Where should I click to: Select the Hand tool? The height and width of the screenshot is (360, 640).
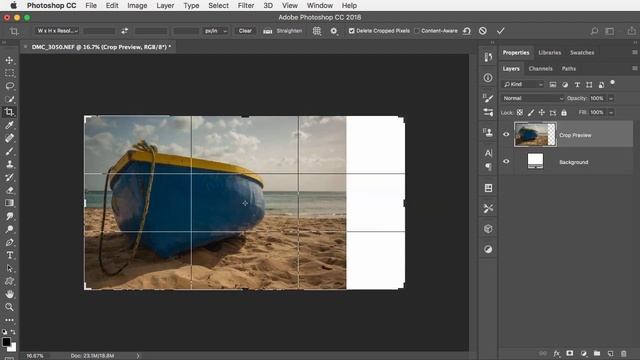tap(9, 294)
